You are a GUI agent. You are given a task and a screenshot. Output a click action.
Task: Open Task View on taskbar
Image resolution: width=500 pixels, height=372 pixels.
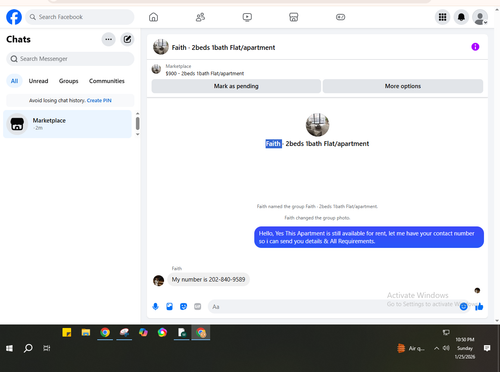(x=47, y=348)
